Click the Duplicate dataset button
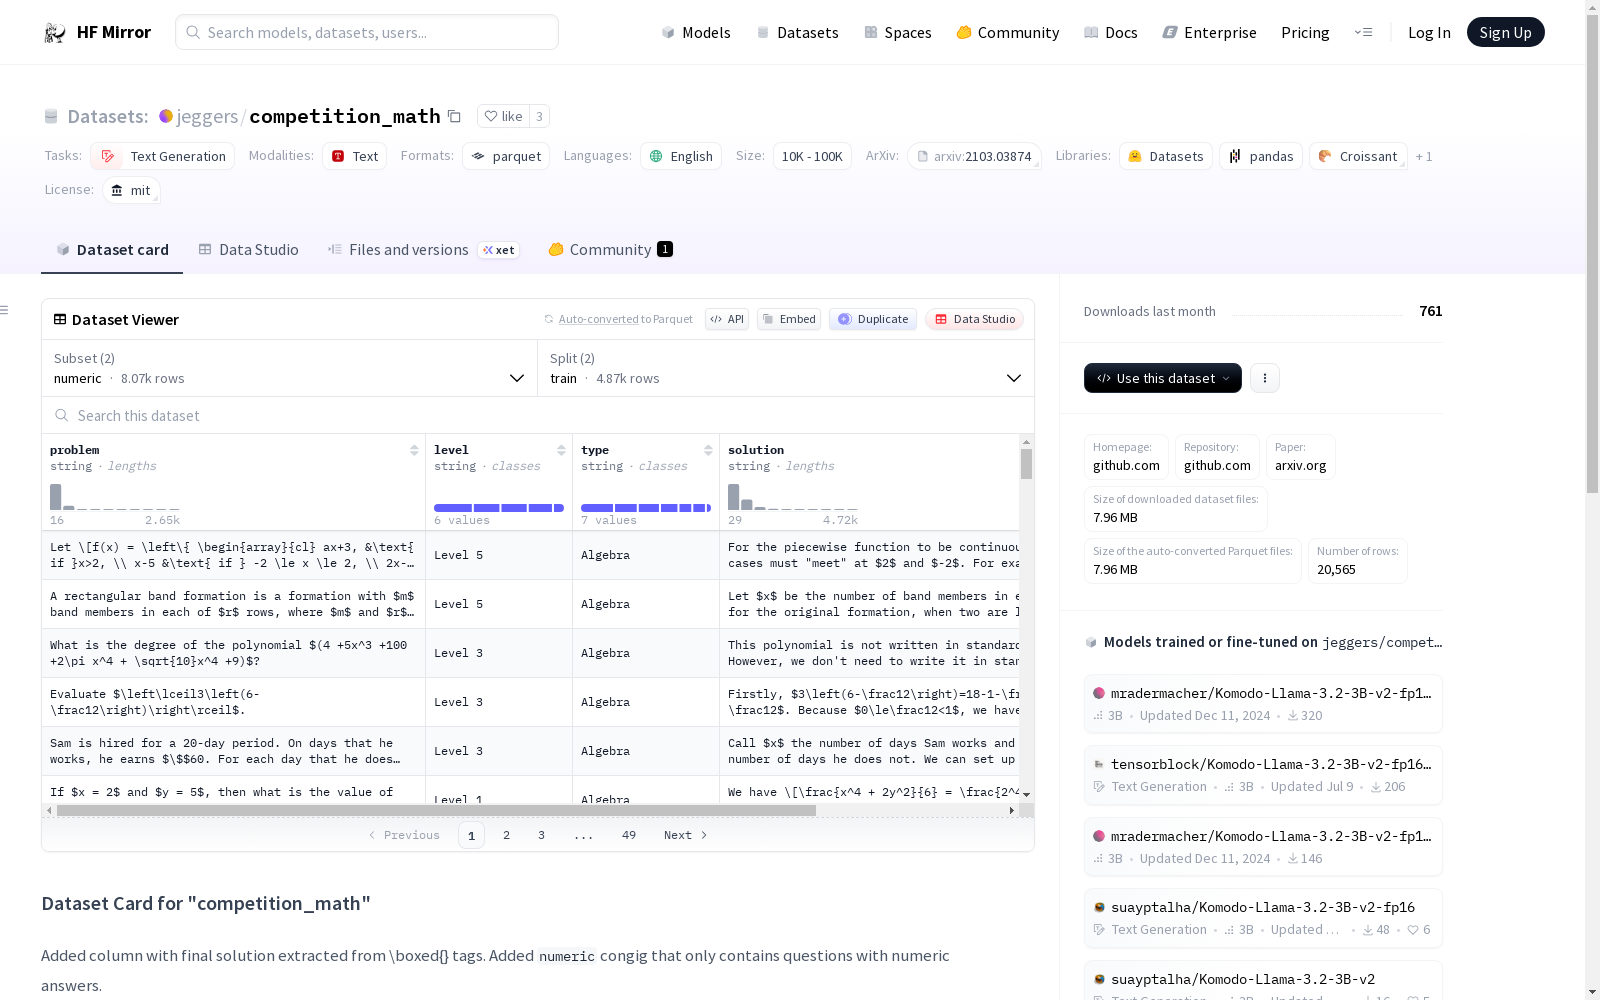The image size is (1600, 1000). click(x=873, y=319)
